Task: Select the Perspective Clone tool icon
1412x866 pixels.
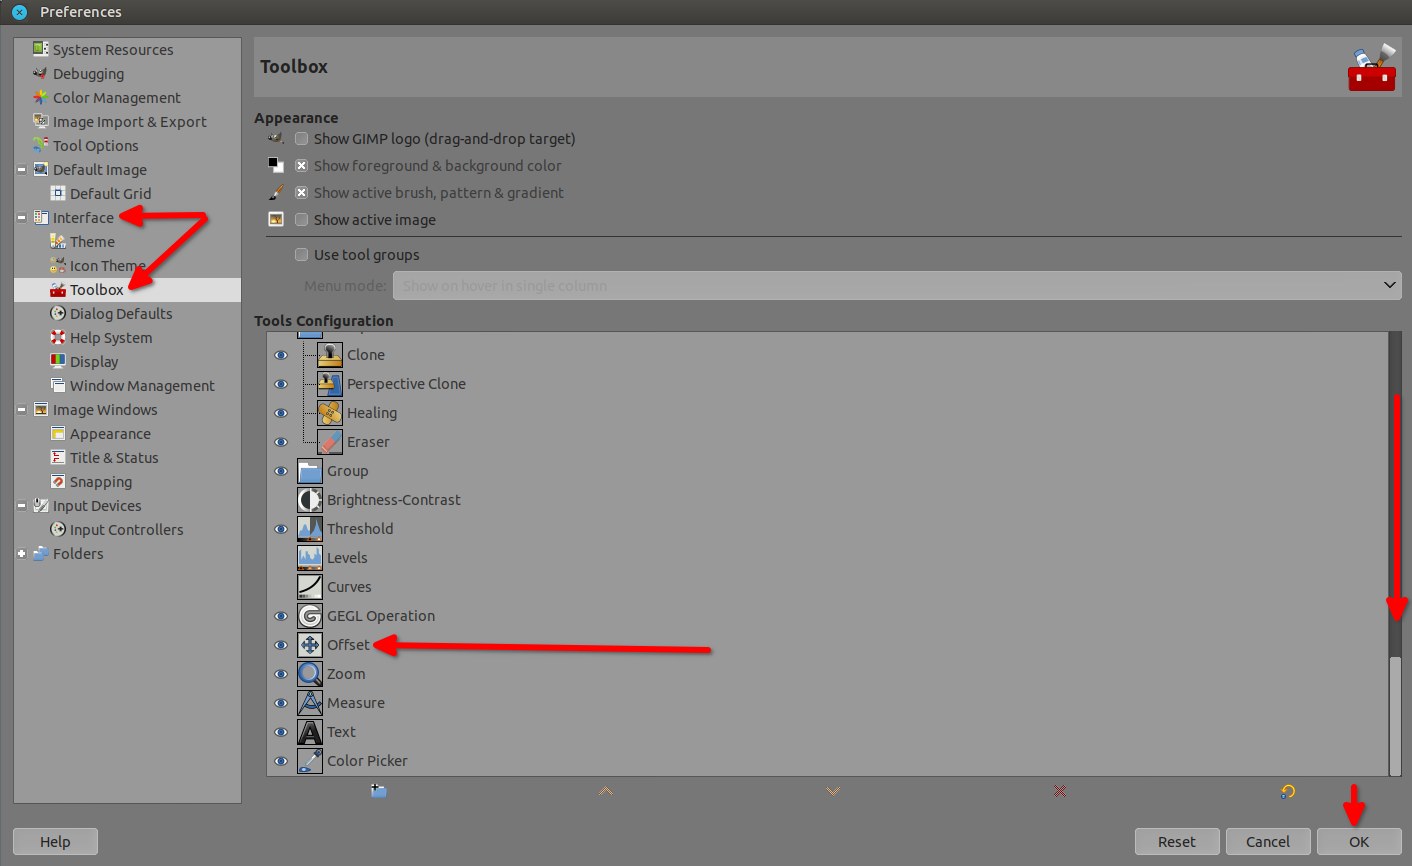Action: [x=330, y=384]
